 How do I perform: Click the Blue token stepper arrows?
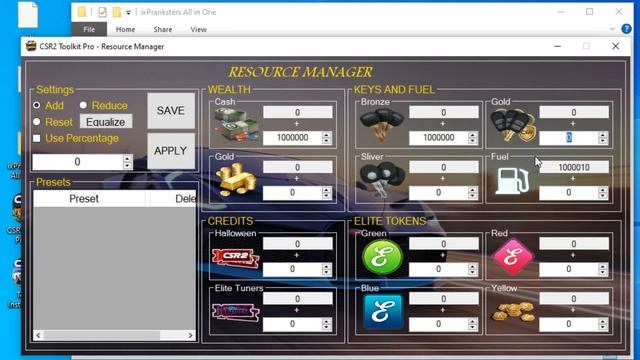472,324
